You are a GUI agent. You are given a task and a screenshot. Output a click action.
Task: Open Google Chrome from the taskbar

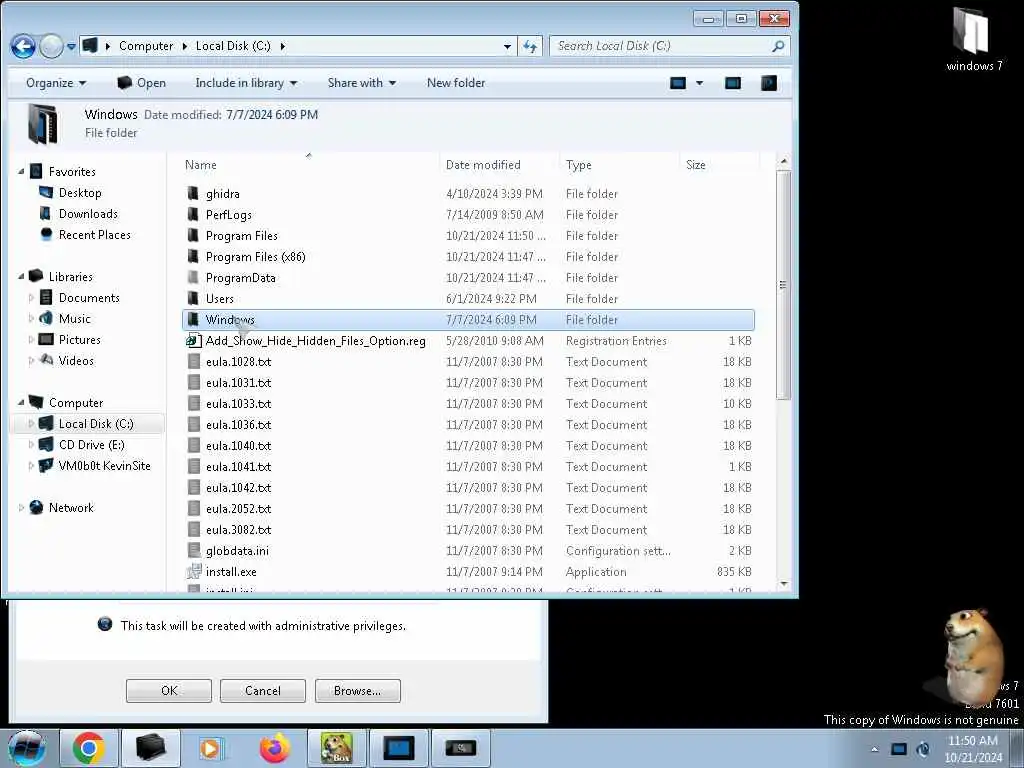[89, 748]
